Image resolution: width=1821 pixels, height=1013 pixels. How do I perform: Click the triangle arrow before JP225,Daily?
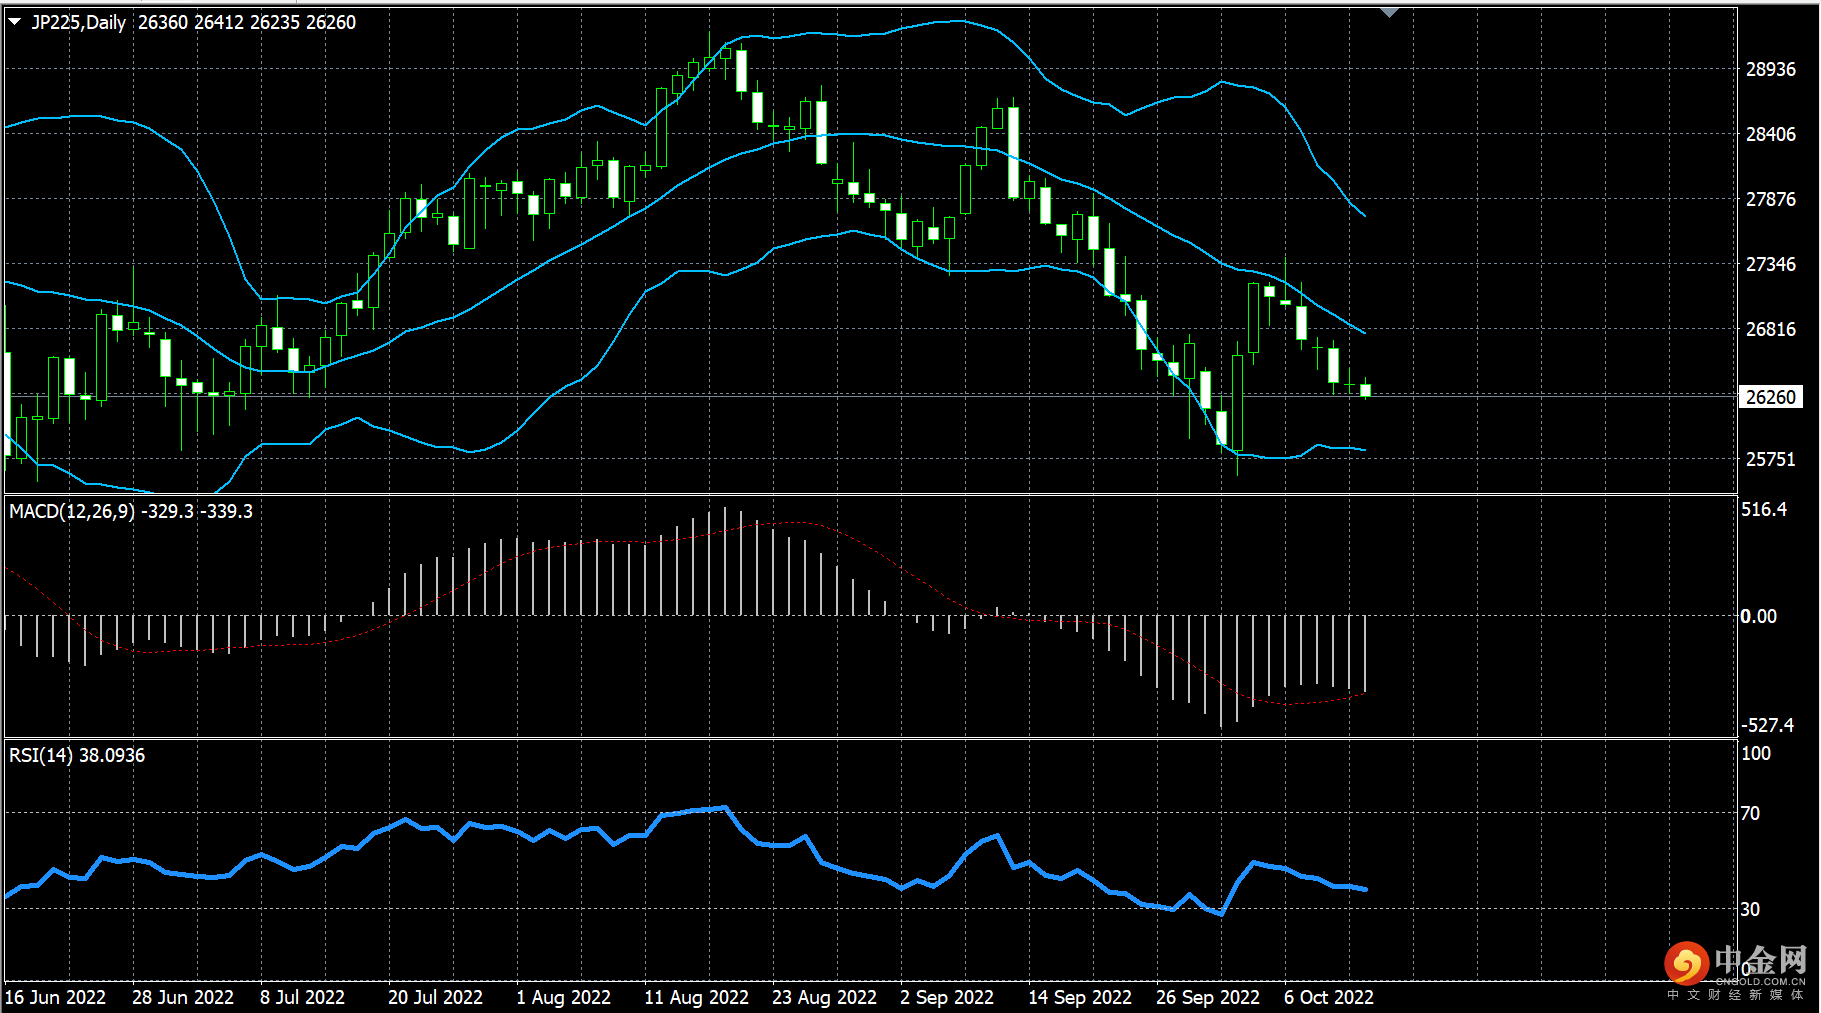(x=15, y=21)
